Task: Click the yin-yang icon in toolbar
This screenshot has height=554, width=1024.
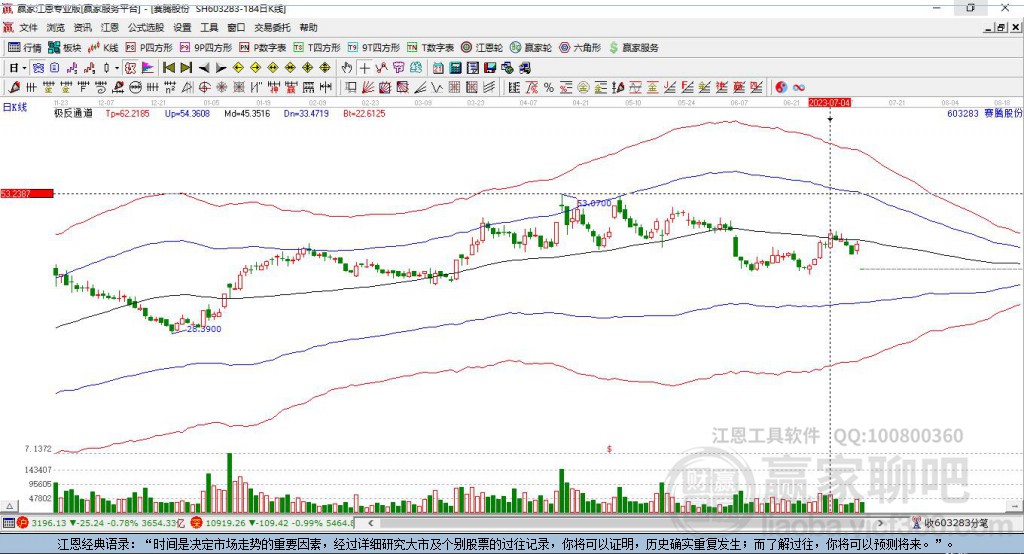Action: point(782,86)
